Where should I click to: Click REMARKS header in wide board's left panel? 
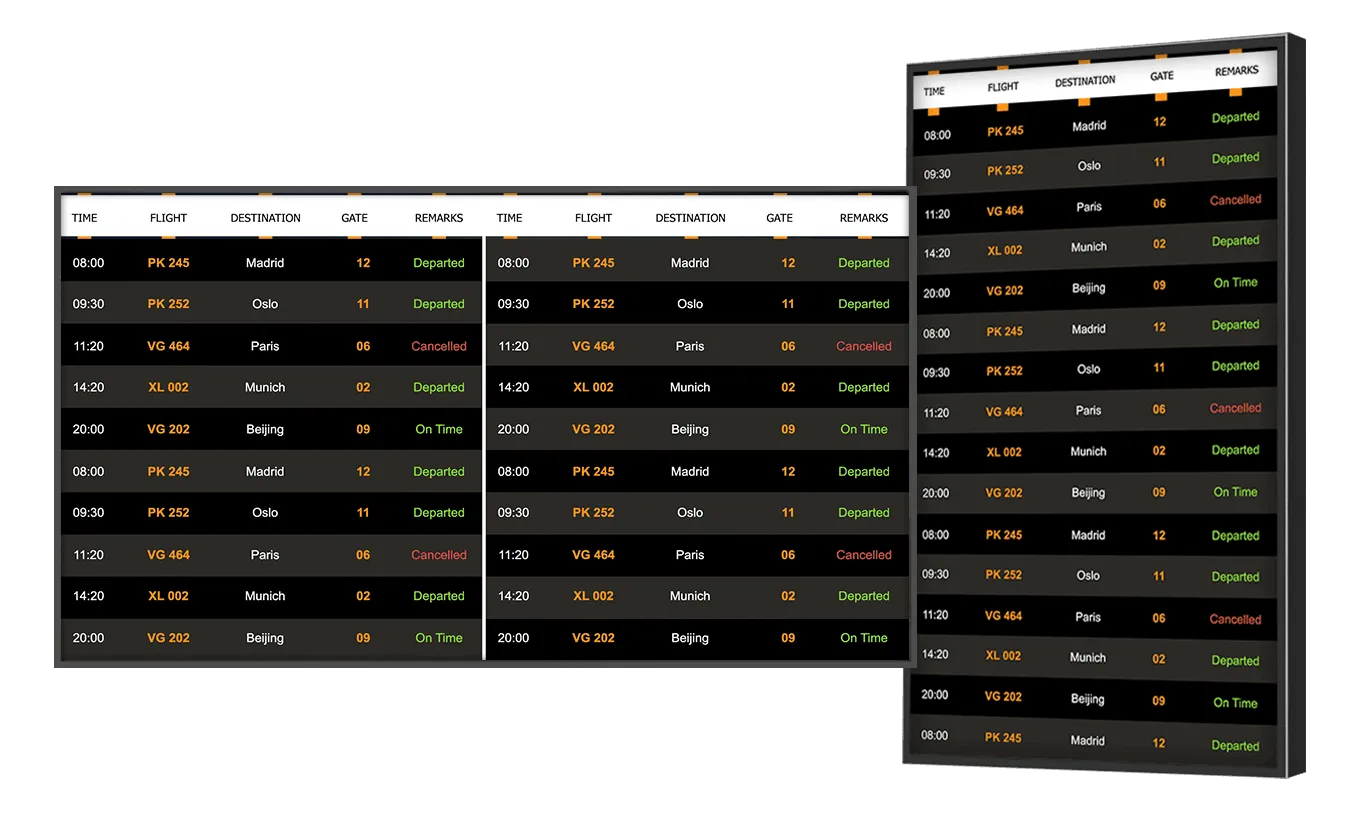tap(439, 218)
